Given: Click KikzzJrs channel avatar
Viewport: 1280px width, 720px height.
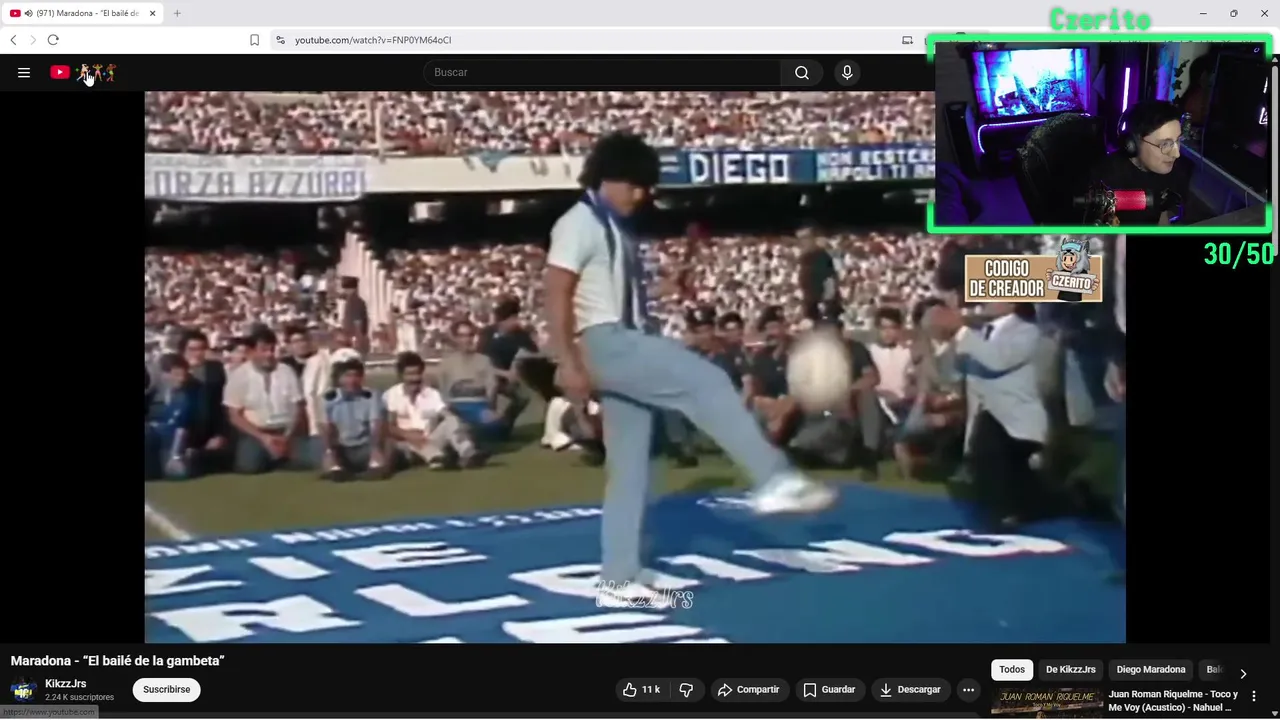Looking at the screenshot, I should pos(24,690).
